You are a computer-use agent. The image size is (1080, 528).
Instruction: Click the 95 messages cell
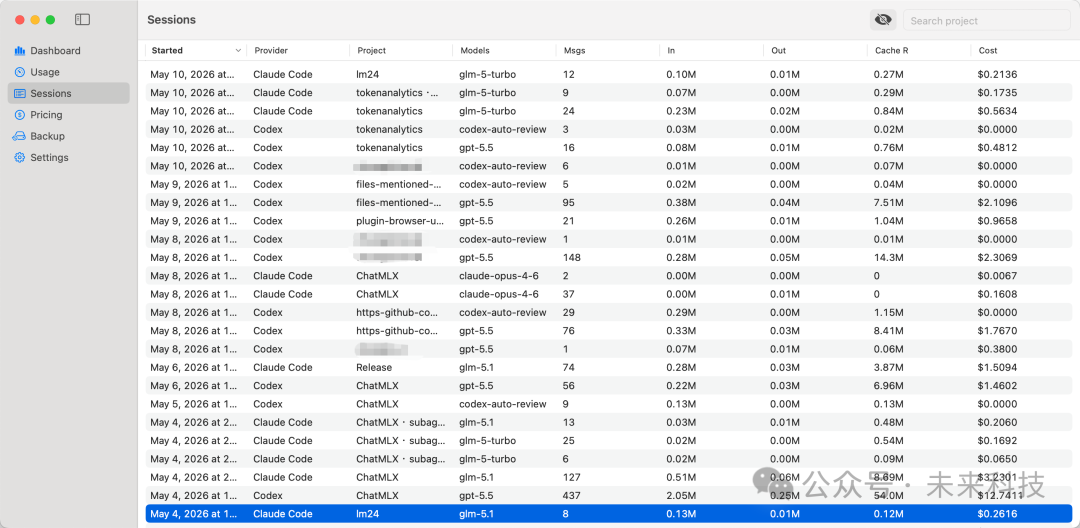coord(569,202)
